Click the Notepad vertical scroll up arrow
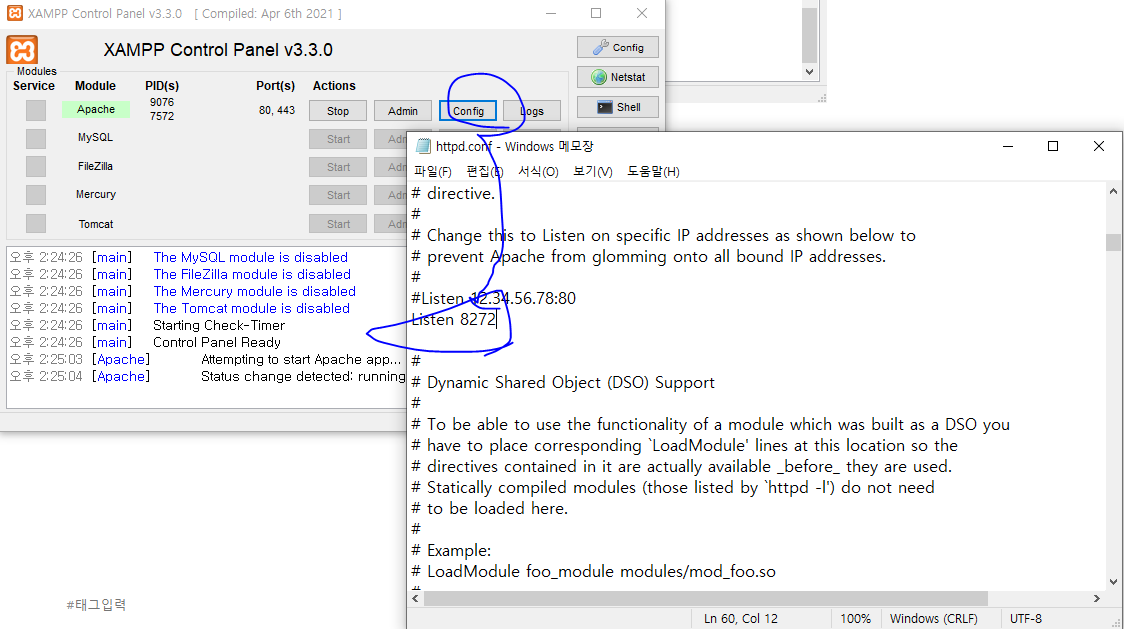 point(1113,191)
